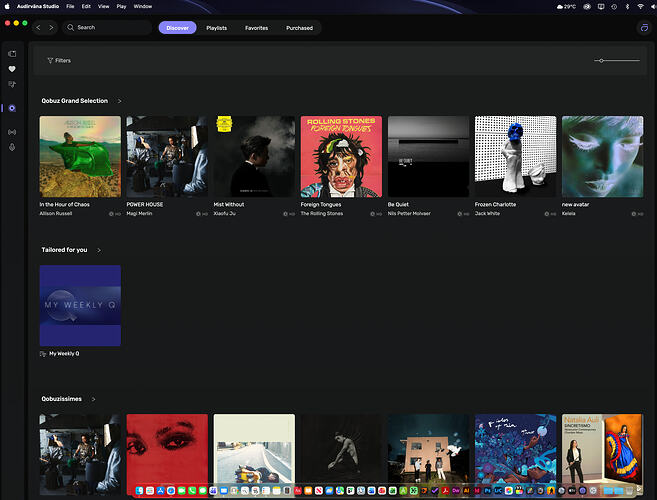Open Favorites heart icon in sidebar
Image resolution: width=657 pixels, height=500 pixels.
tap(12, 69)
